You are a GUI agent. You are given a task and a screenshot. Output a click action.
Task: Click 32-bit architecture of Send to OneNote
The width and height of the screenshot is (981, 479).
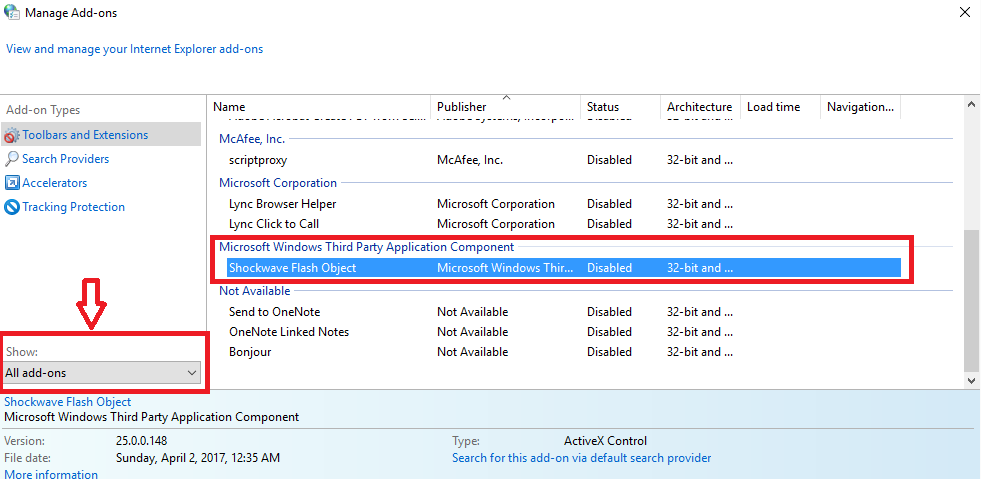700,311
